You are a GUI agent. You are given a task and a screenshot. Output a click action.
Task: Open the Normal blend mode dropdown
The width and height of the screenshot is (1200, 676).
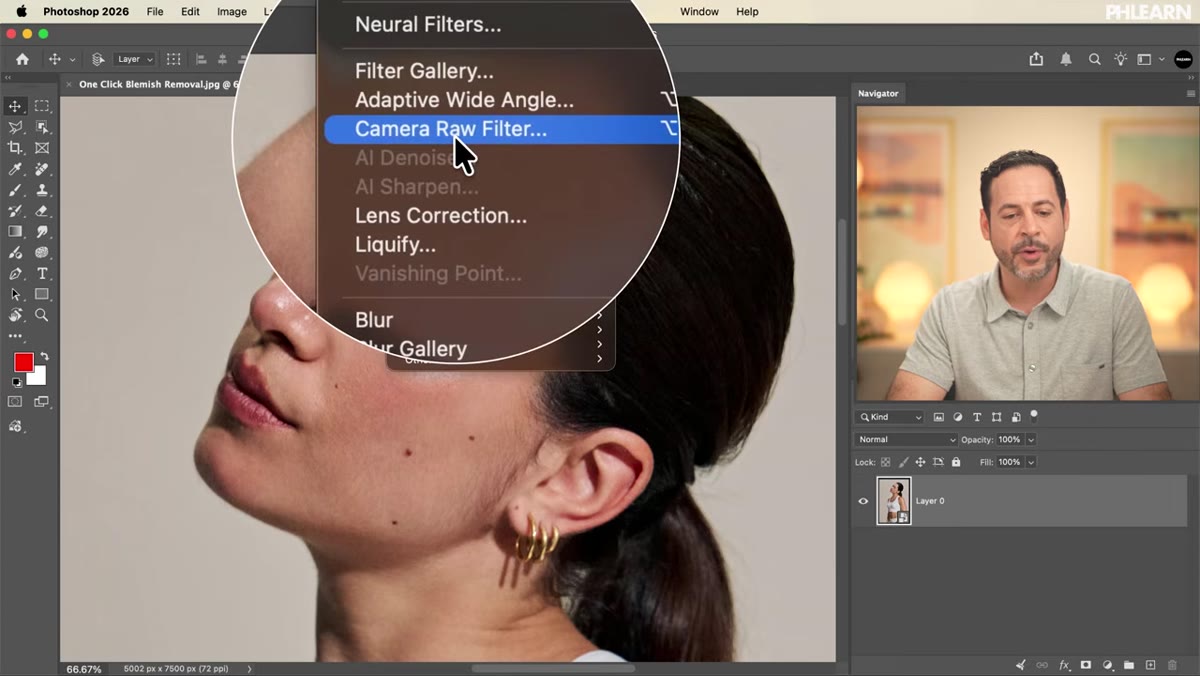coord(907,439)
